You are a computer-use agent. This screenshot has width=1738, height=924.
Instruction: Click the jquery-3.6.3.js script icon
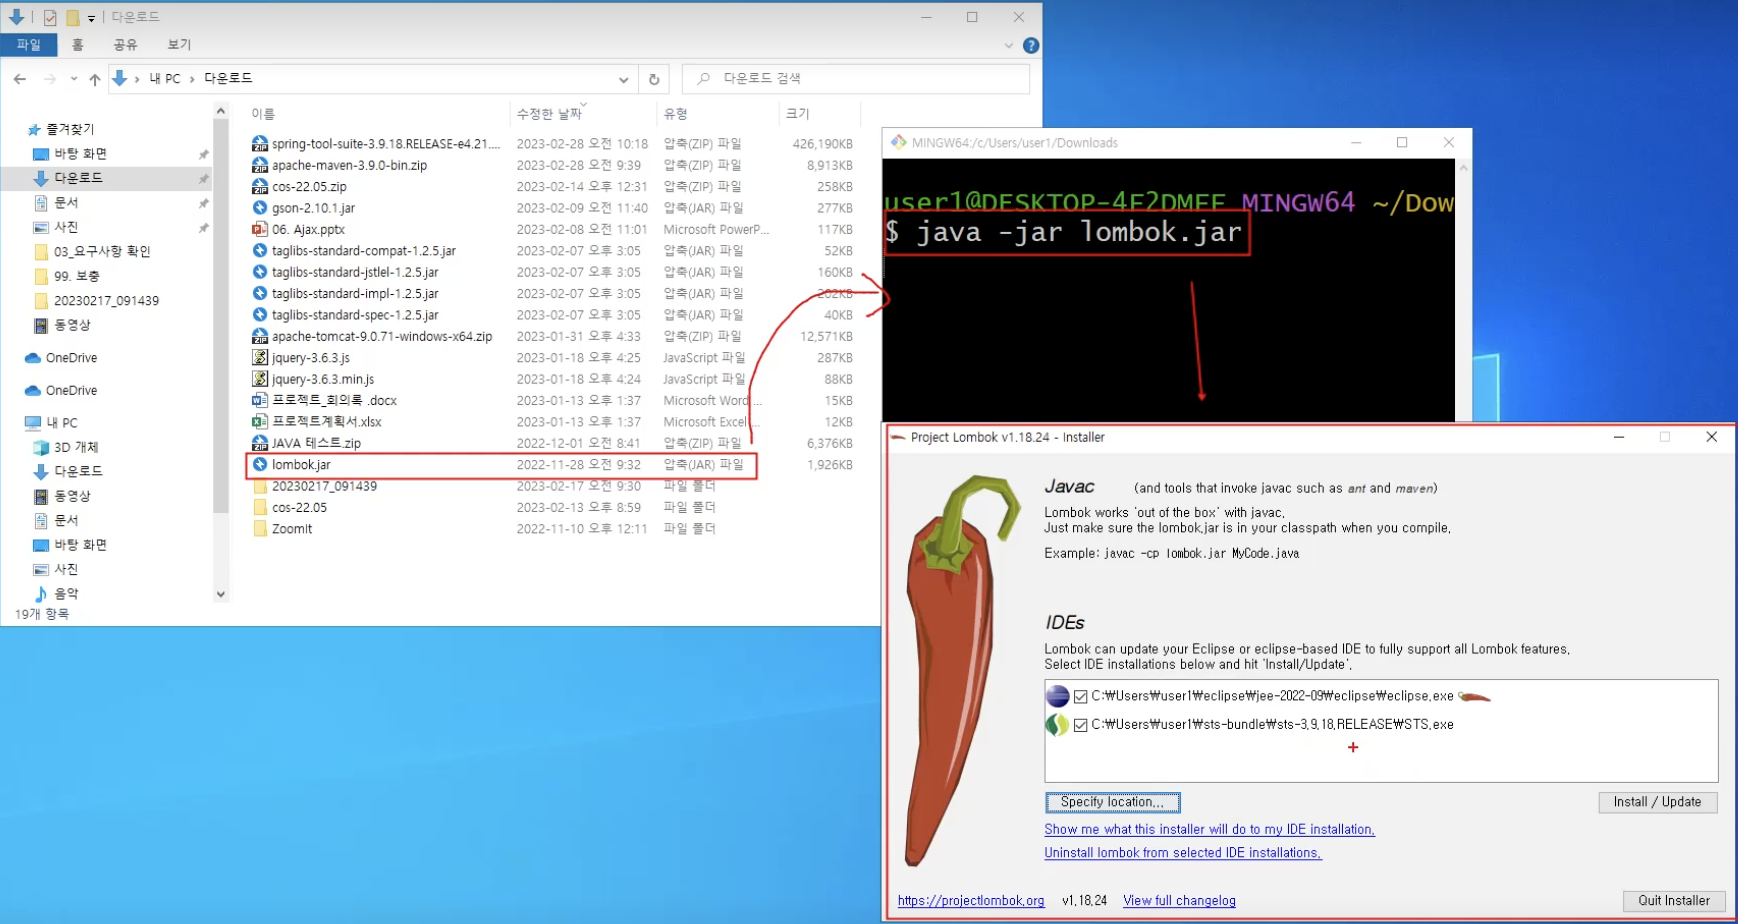point(260,358)
